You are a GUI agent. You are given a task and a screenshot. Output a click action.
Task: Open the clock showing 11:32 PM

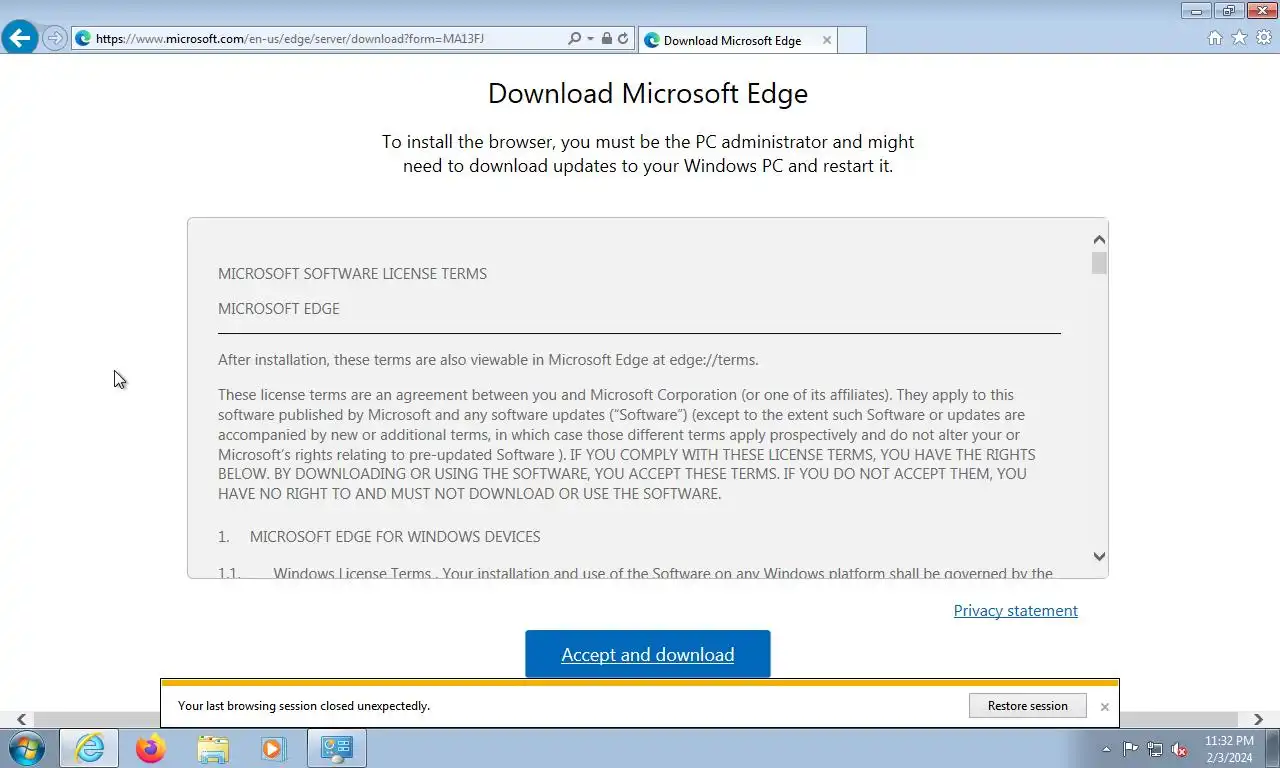(1228, 749)
